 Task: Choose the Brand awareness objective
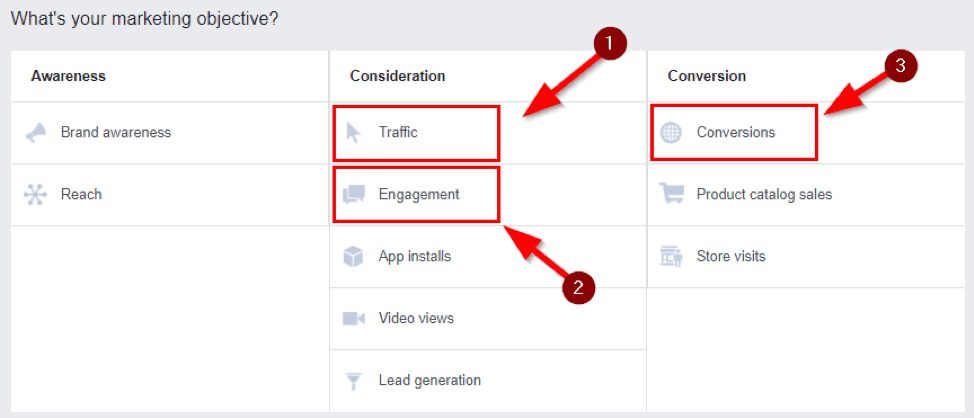116,132
